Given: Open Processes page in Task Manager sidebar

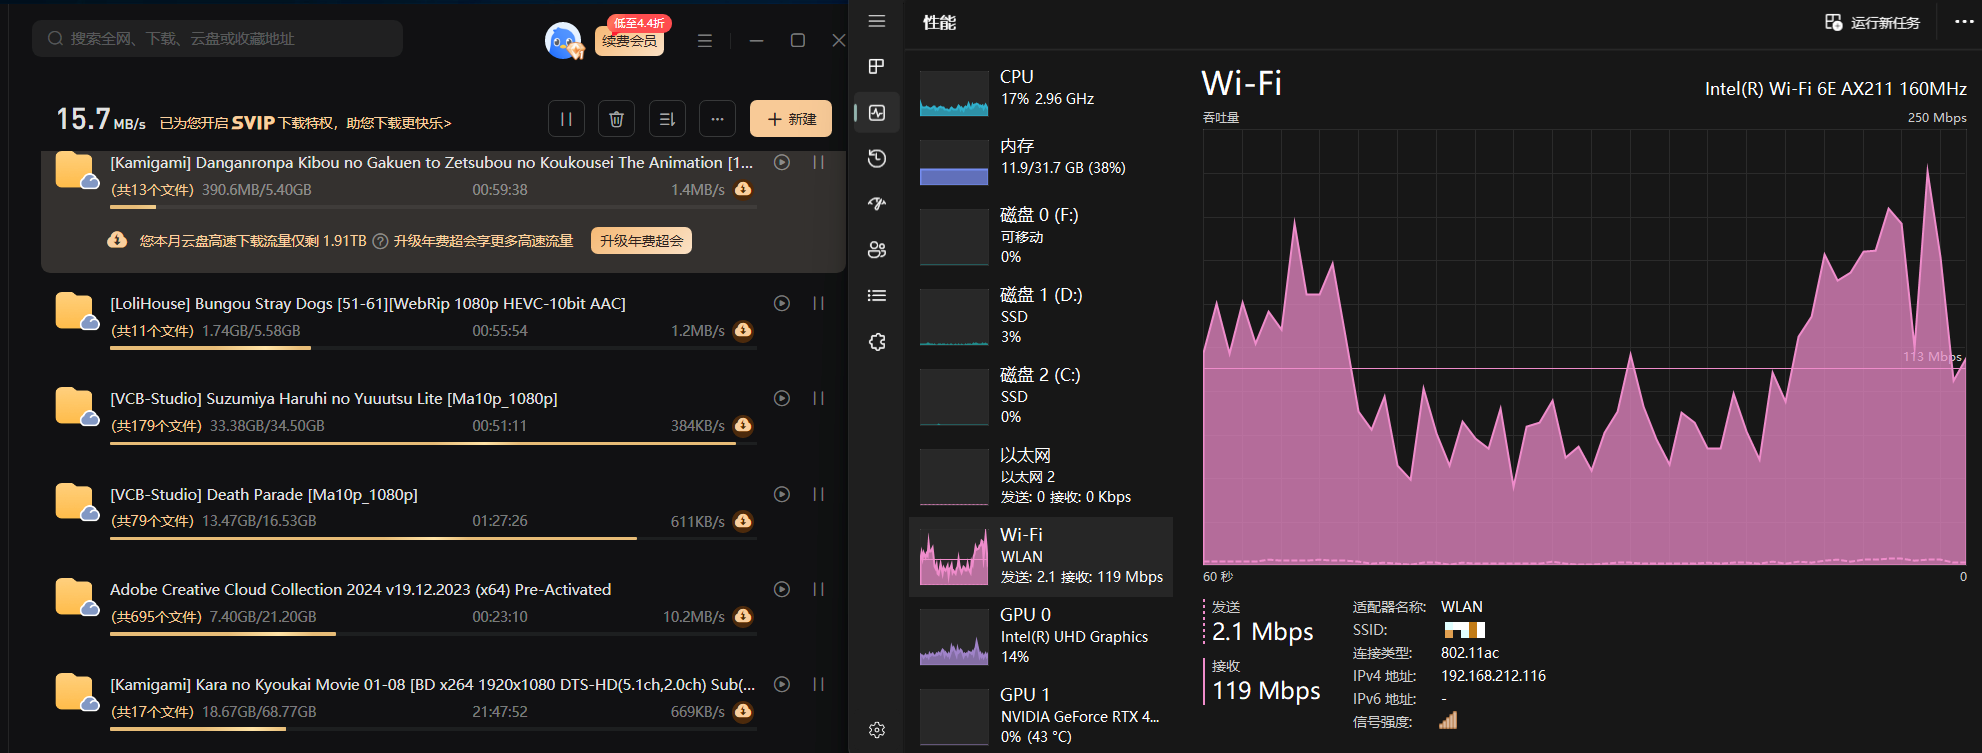Looking at the screenshot, I should coord(877,66).
